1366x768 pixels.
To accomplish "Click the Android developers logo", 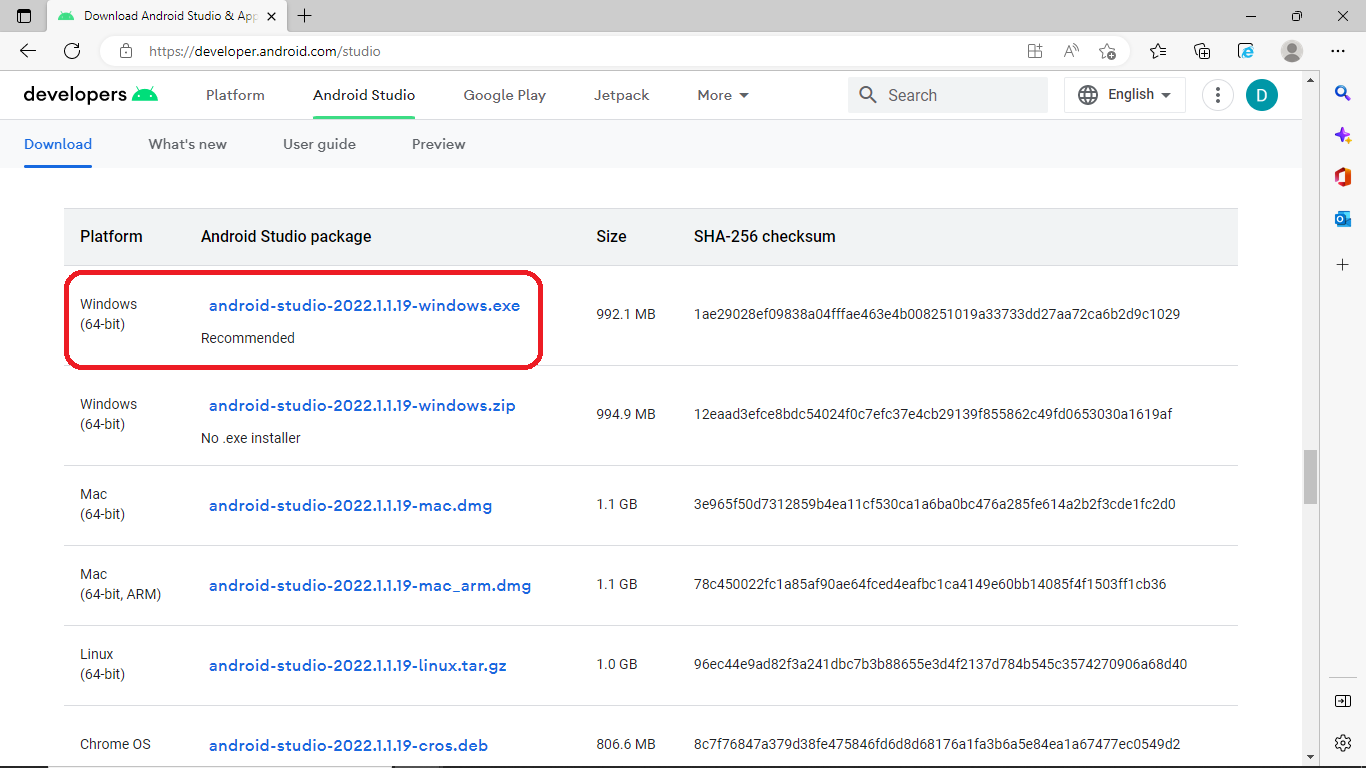I will tap(91, 95).
